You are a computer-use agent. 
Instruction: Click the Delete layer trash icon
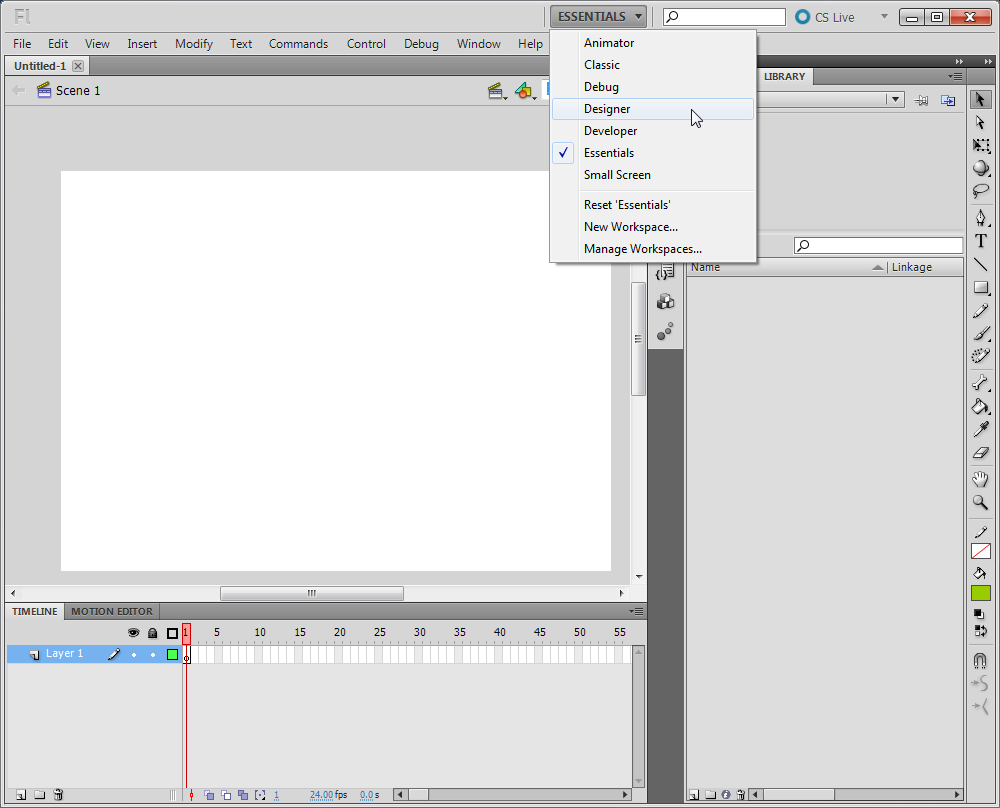[x=58, y=795]
